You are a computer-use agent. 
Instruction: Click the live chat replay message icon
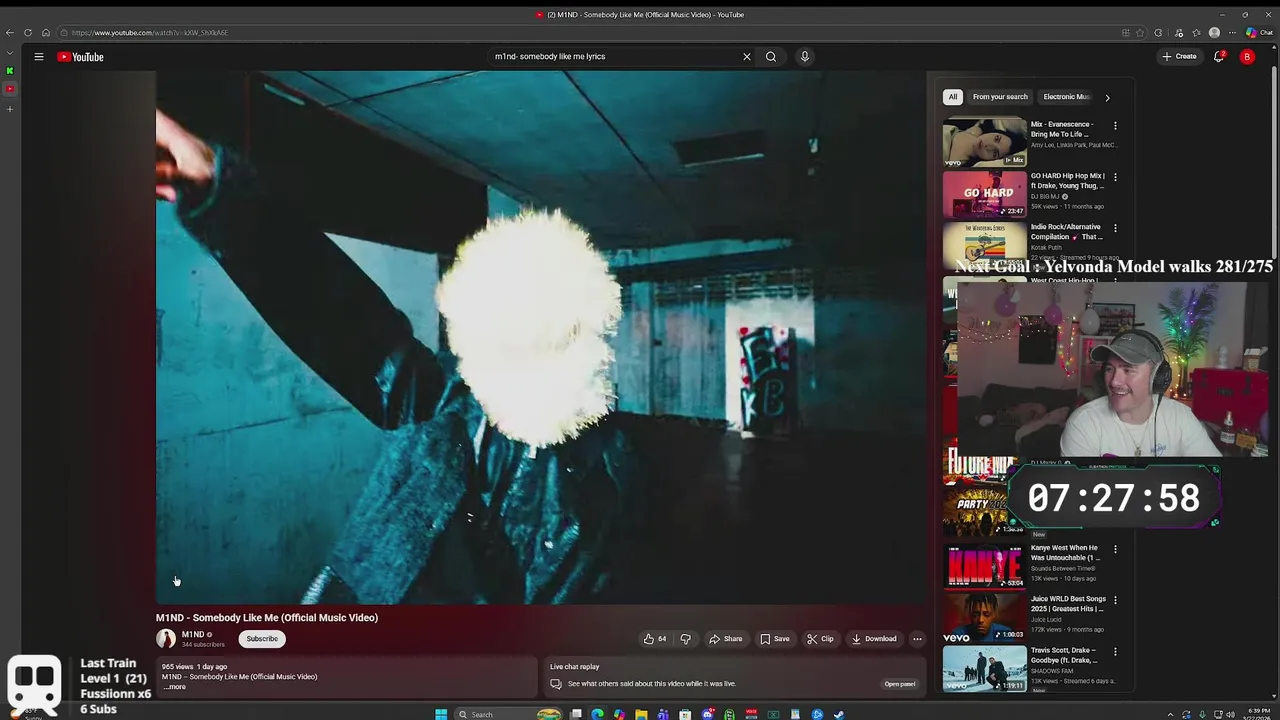[556, 684]
